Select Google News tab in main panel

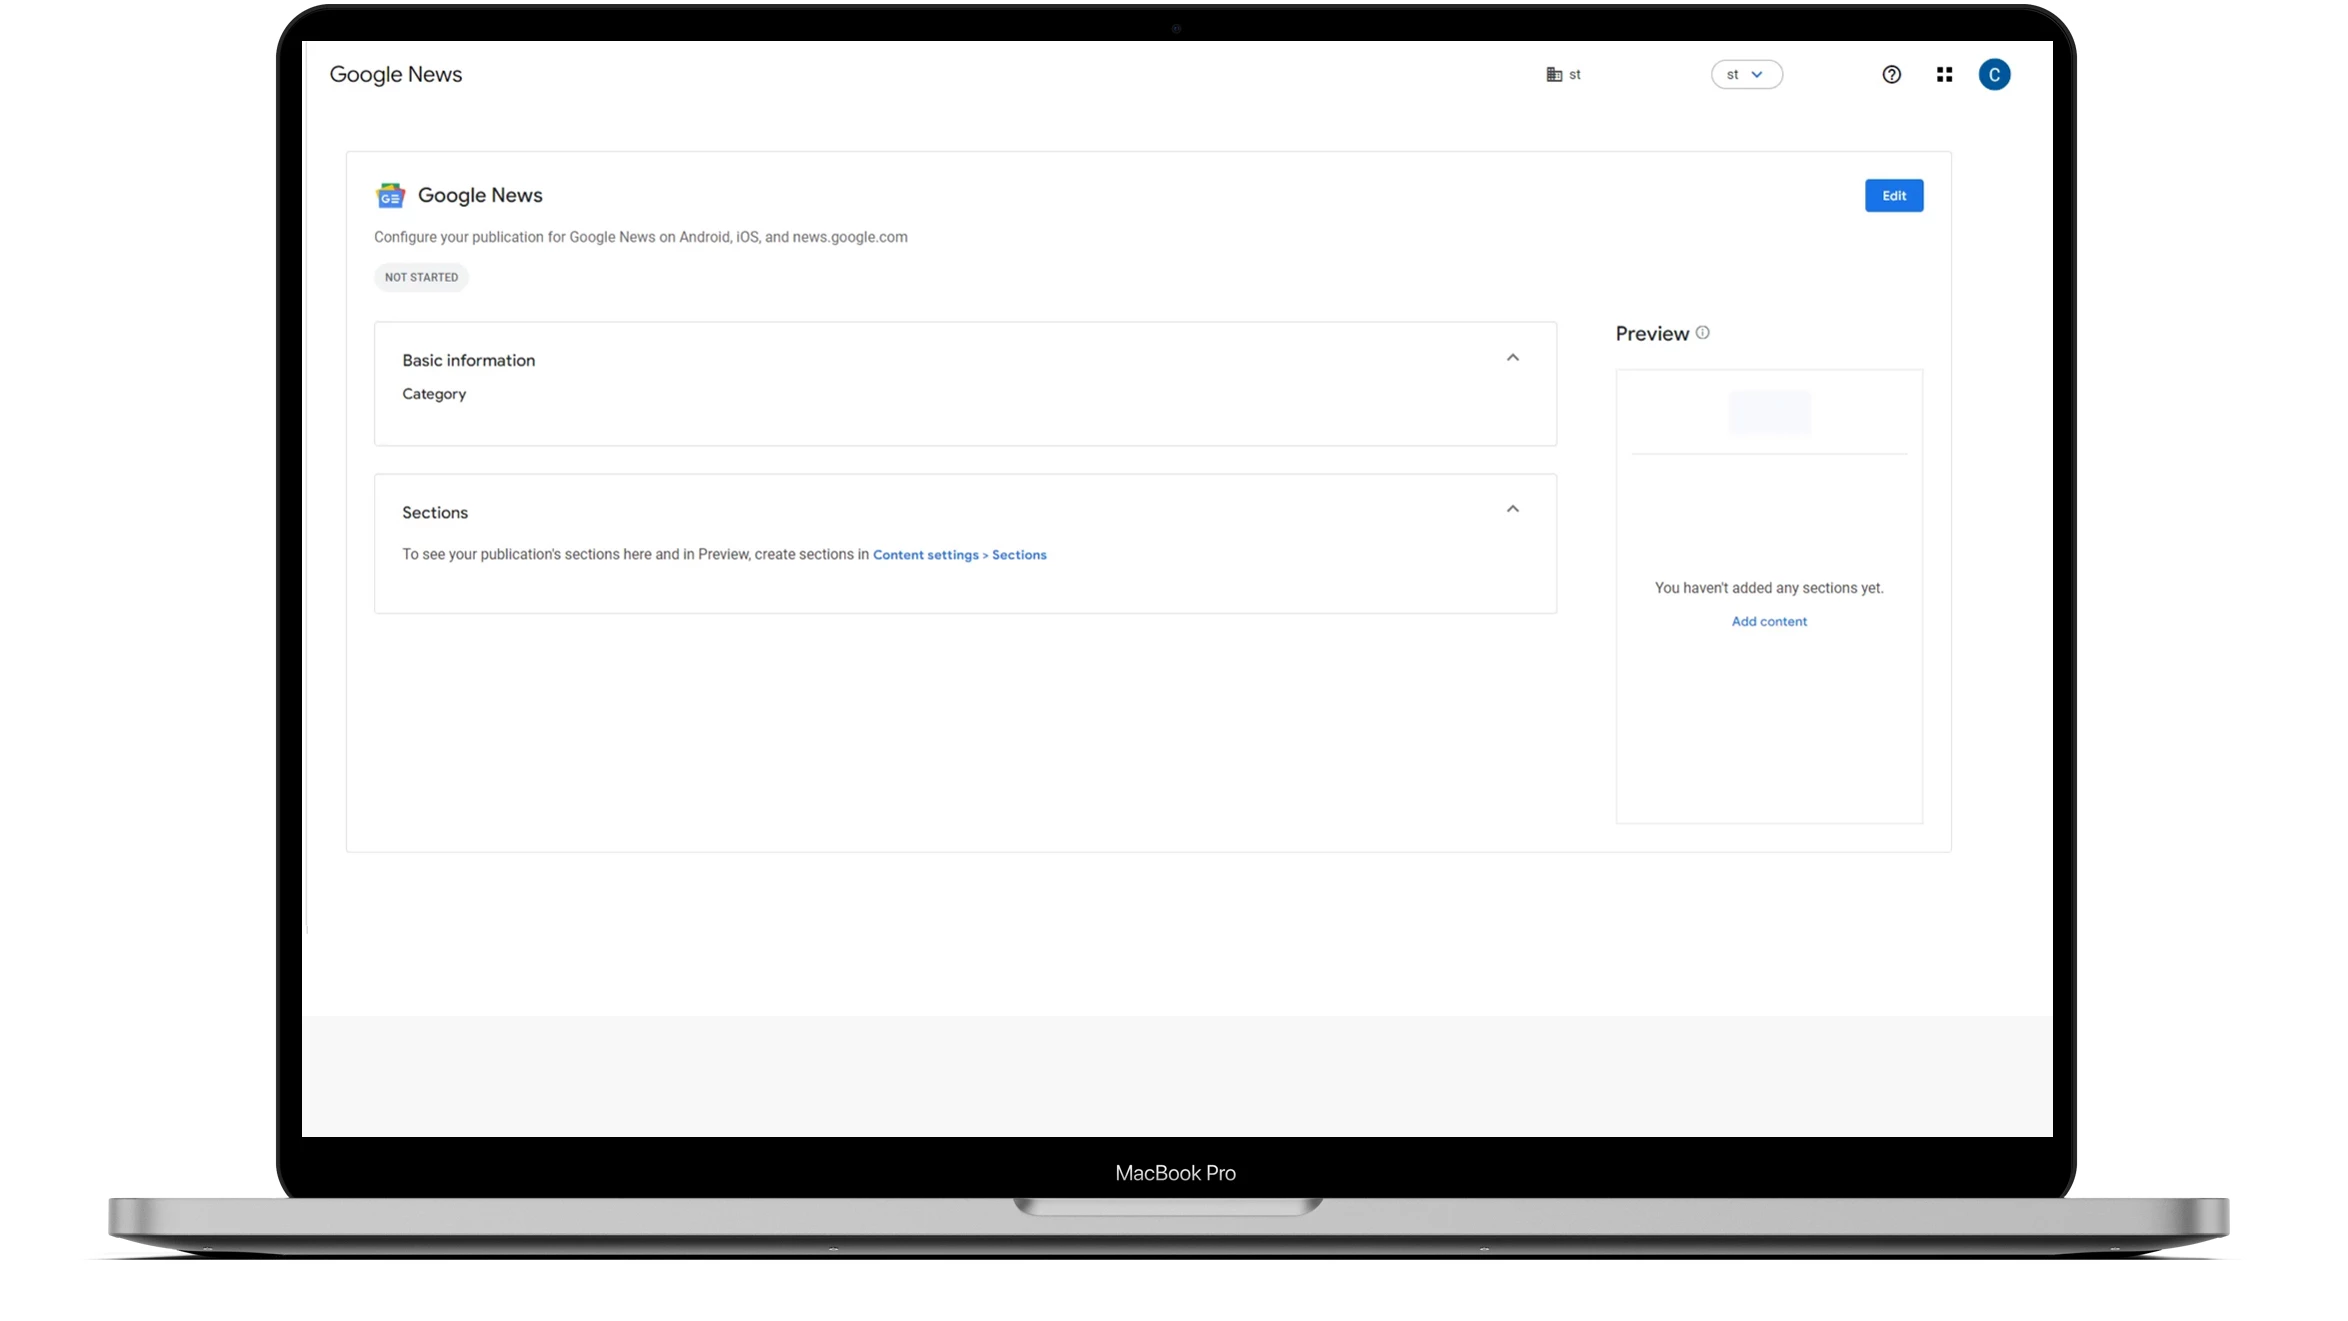click(x=479, y=194)
